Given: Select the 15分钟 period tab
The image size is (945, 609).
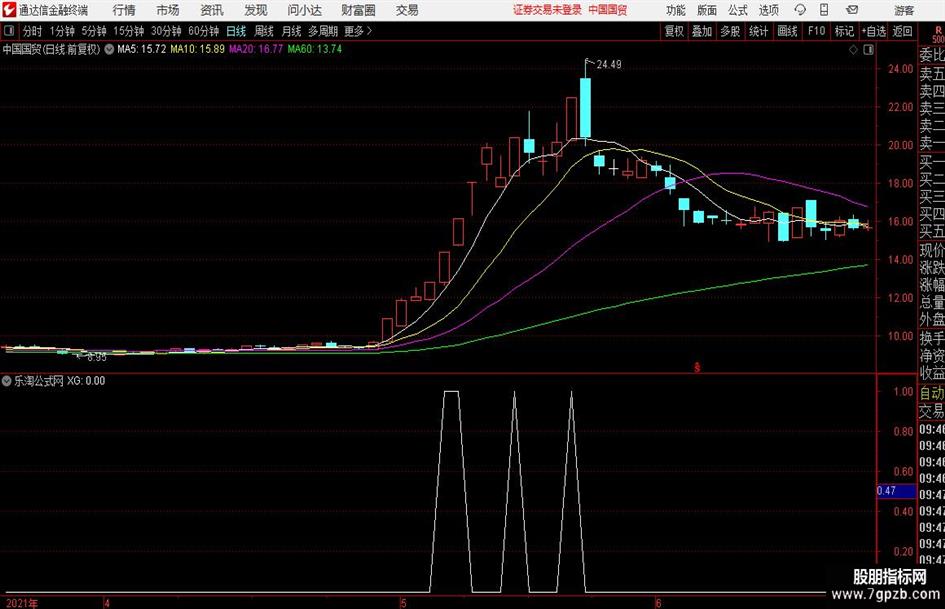Looking at the screenshot, I should 129,31.
